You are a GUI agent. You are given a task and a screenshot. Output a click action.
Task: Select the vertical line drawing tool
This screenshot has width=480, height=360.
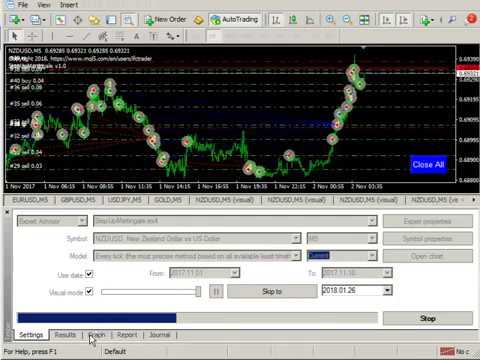pyautogui.click(x=52, y=36)
